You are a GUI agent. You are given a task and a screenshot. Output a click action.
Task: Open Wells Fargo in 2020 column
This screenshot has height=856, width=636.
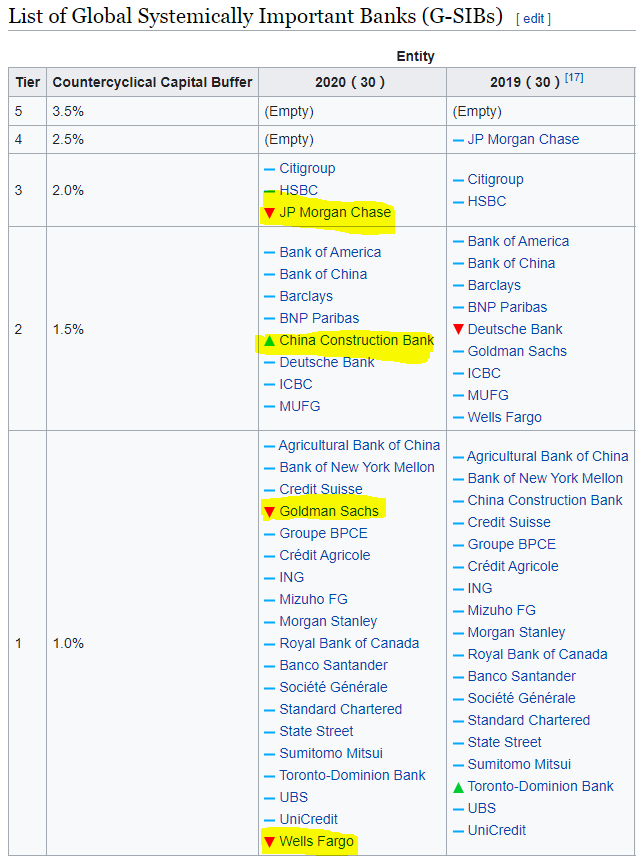[x=317, y=842]
